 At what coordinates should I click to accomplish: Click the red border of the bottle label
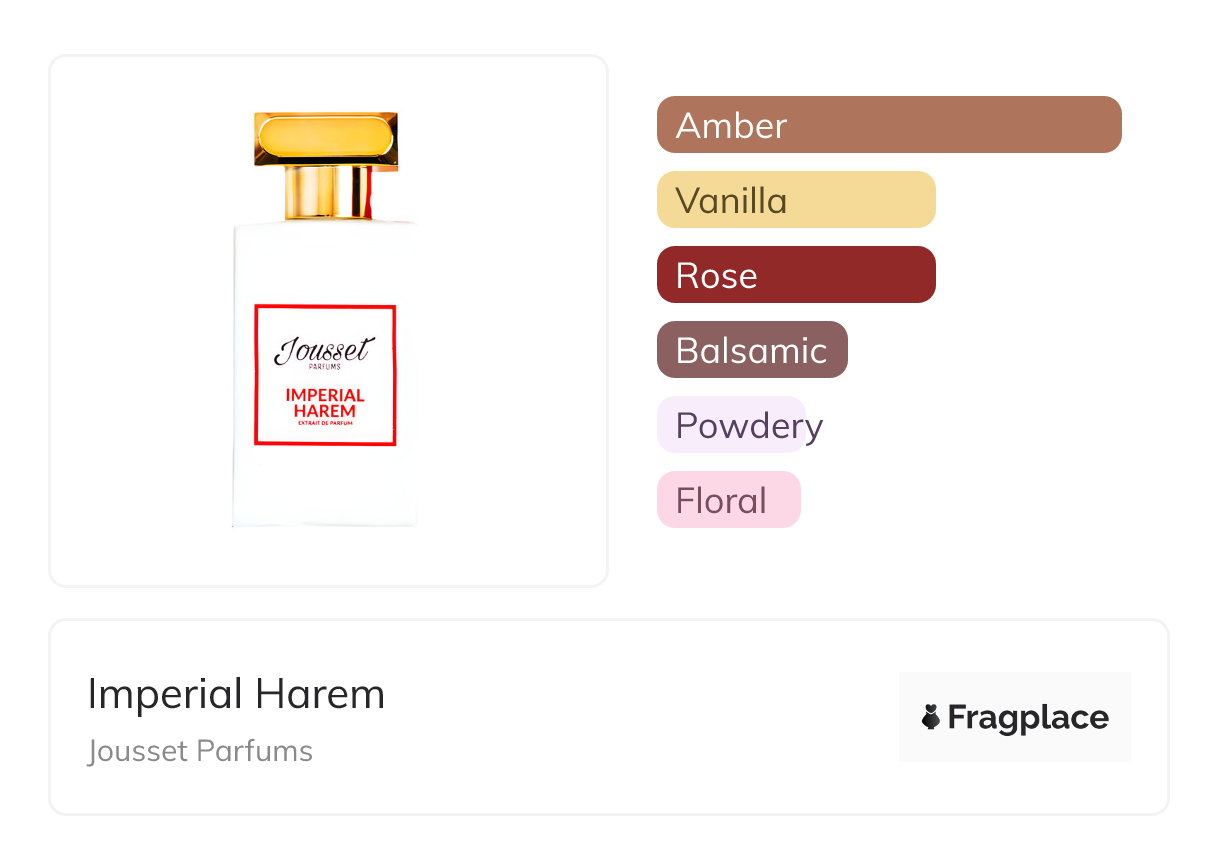pyautogui.click(x=256, y=375)
